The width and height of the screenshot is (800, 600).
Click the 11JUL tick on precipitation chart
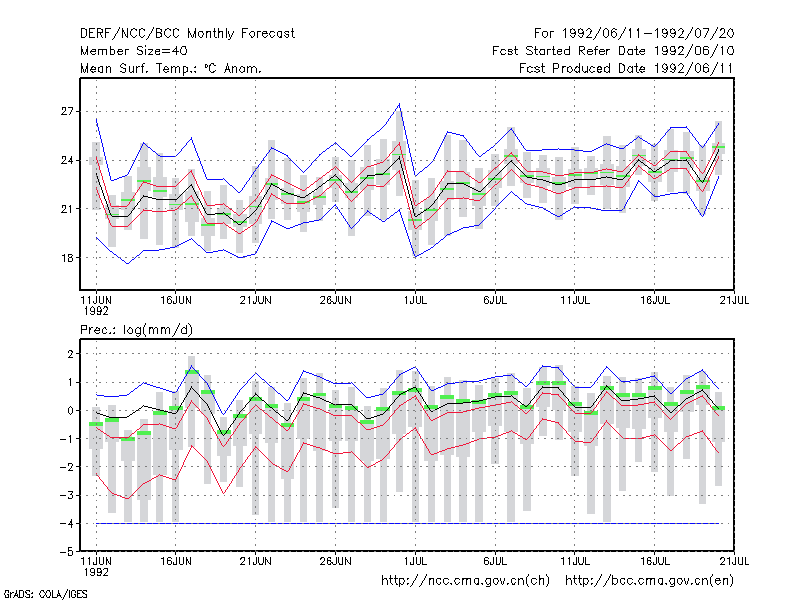(x=574, y=561)
